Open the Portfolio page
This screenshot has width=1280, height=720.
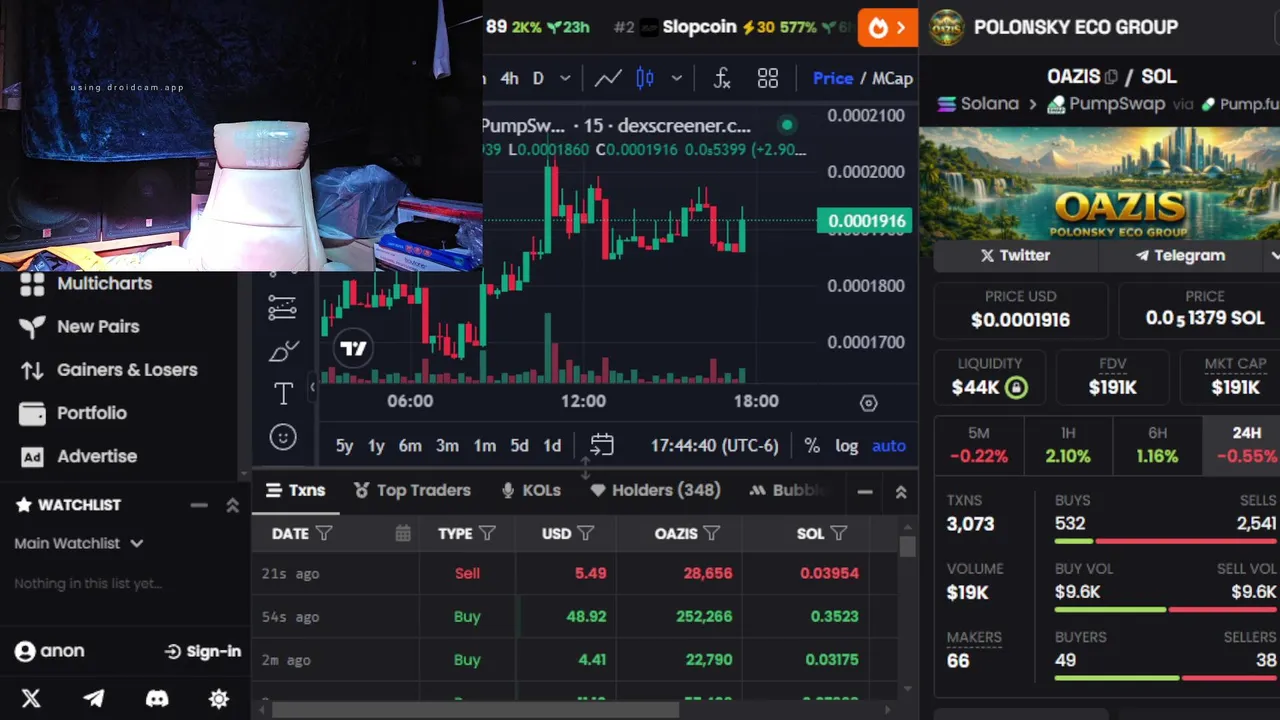(73, 412)
